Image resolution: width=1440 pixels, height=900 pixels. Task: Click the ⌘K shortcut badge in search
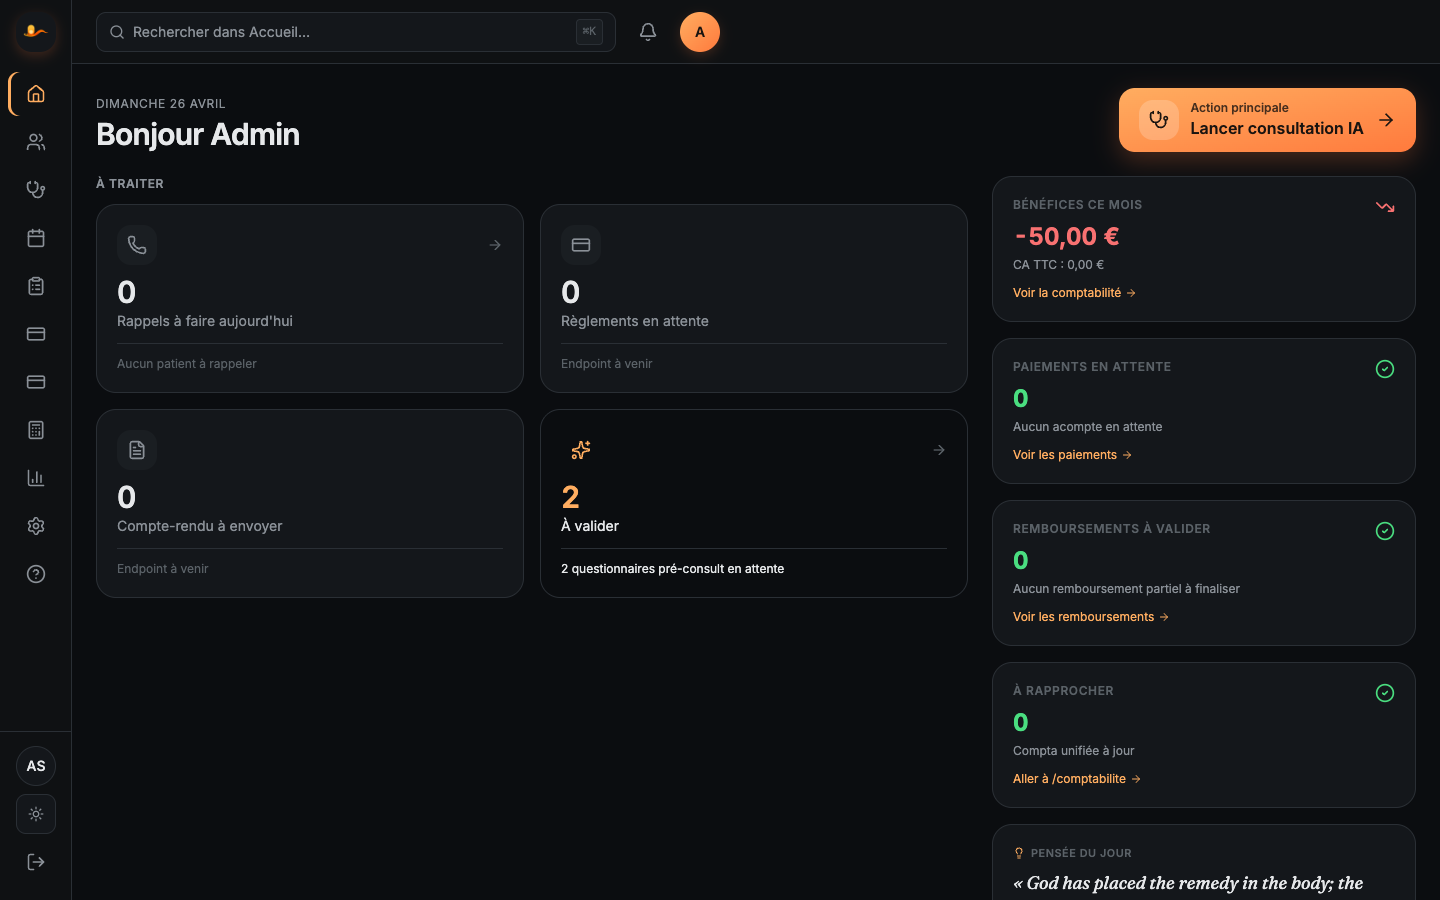pyautogui.click(x=589, y=32)
